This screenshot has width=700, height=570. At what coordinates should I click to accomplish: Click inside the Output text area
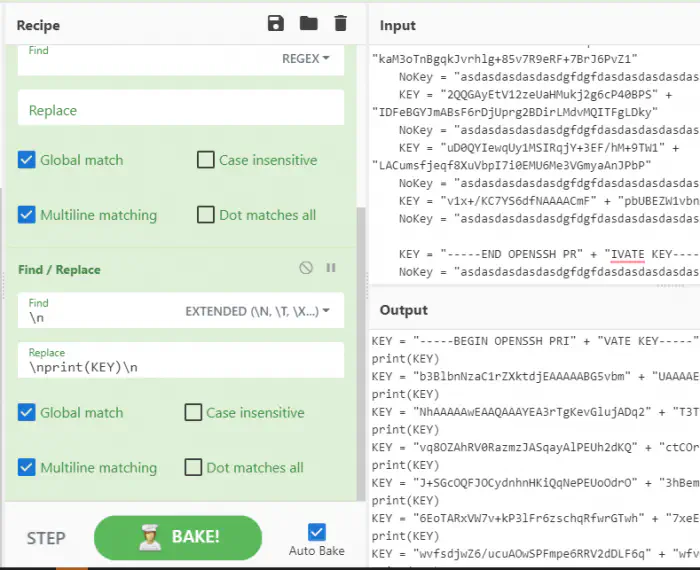pyautogui.click(x=535, y=440)
